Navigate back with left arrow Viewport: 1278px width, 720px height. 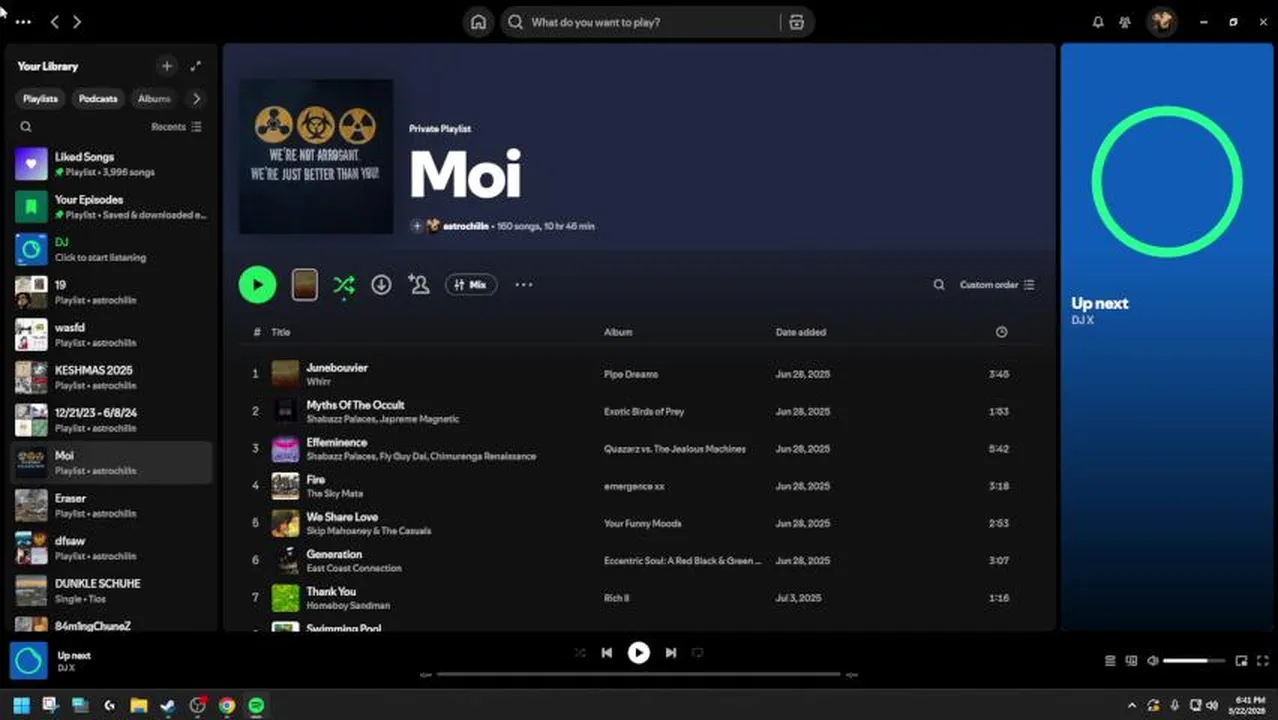(x=55, y=22)
